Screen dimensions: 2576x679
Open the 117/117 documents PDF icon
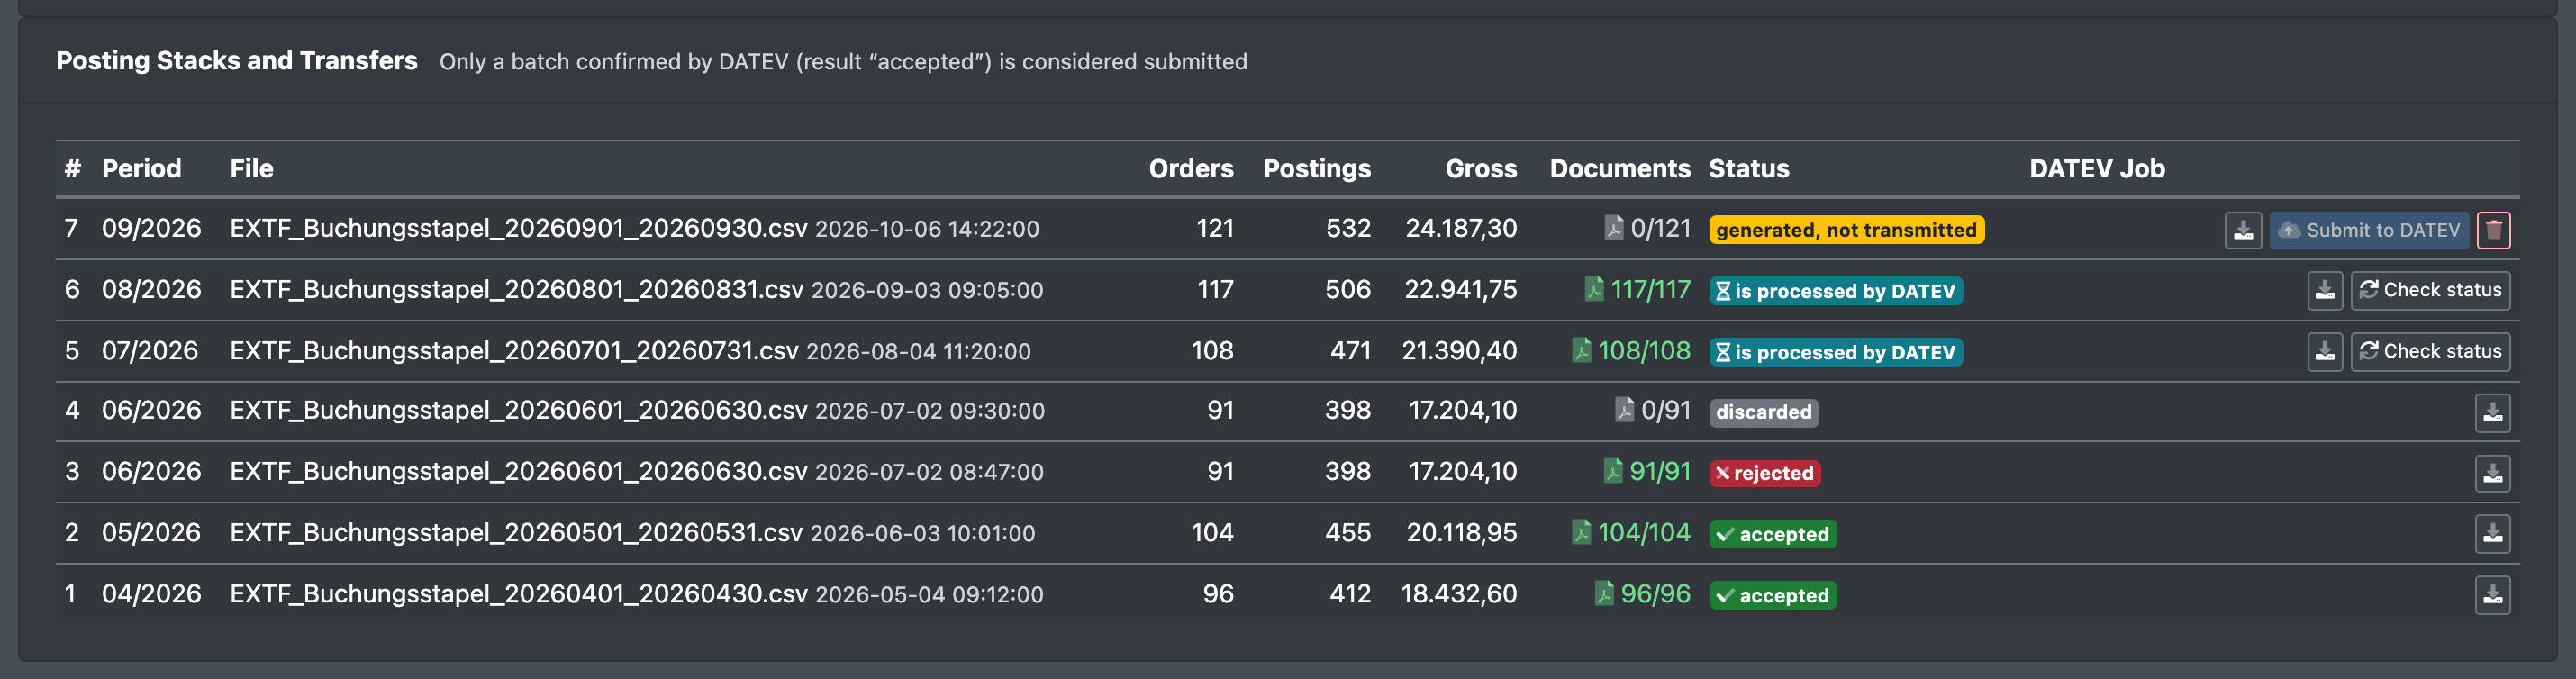coord(1594,289)
